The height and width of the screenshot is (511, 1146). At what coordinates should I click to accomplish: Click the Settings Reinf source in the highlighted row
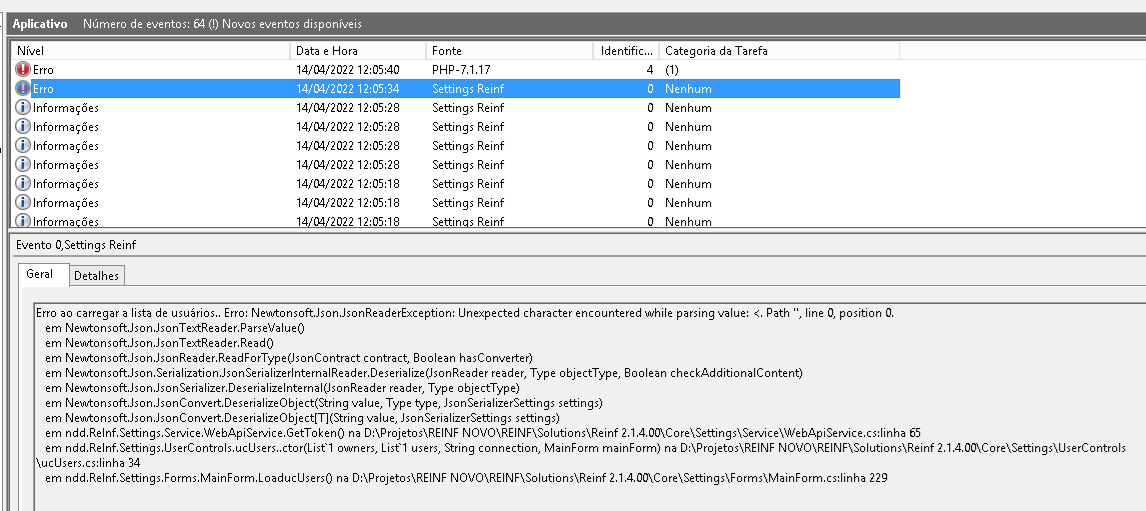(x=468, y=89)
